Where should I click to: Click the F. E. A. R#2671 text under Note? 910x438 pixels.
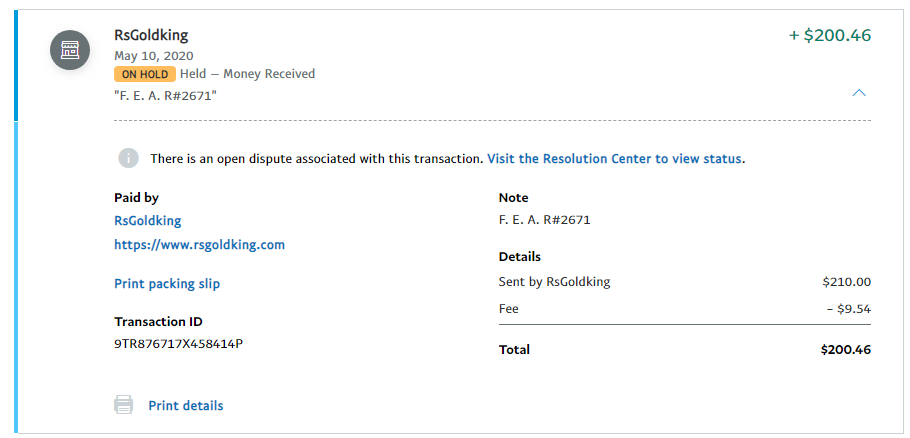[x=544, y=220]
